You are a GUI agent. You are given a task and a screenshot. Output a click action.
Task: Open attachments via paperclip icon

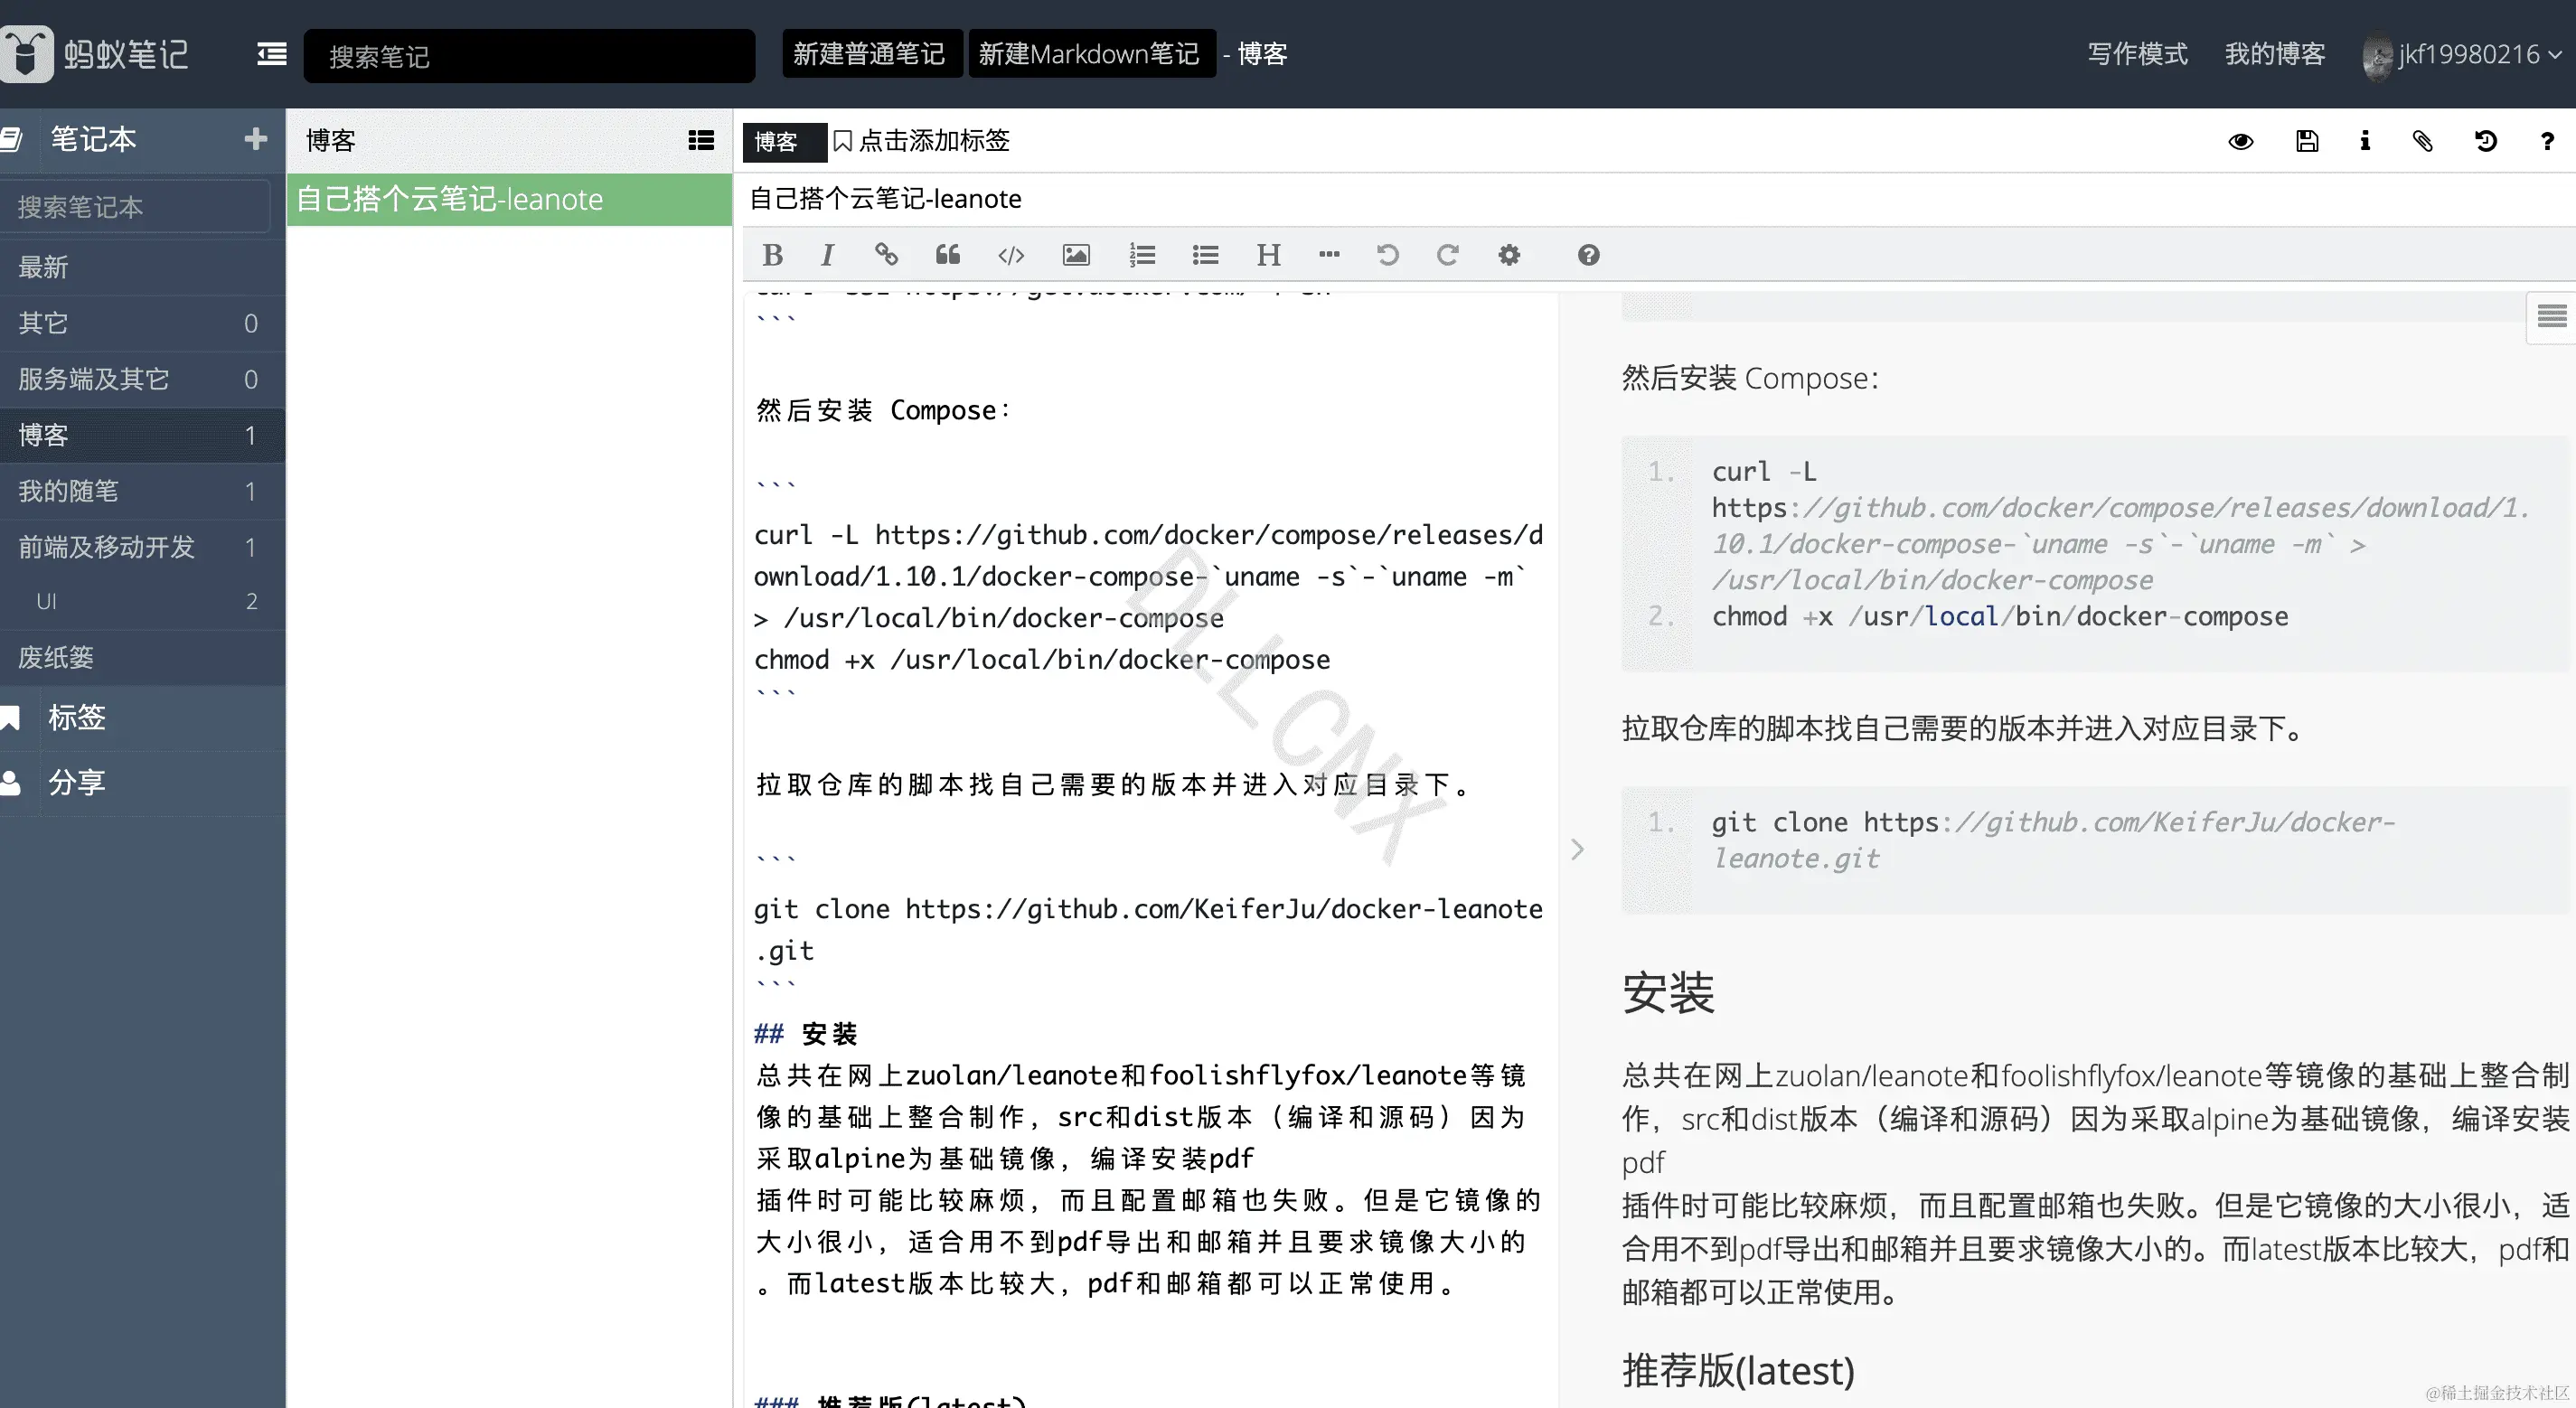coord(2422,141)
